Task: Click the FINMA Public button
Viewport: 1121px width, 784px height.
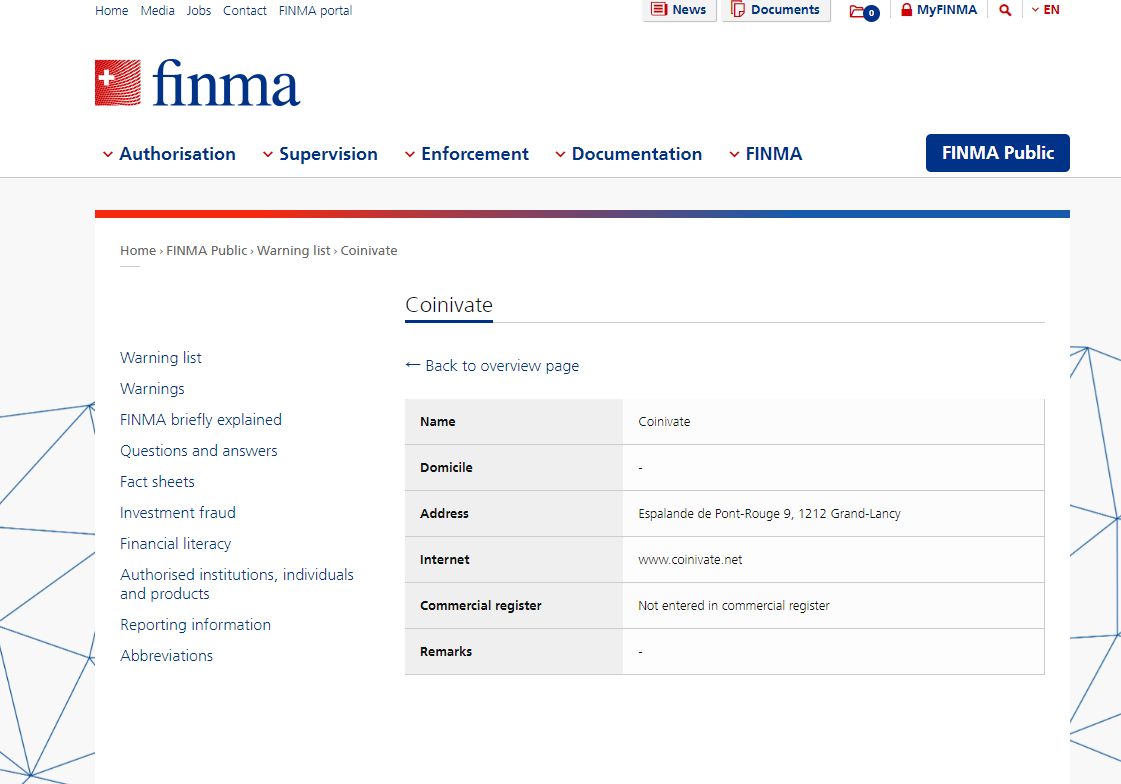Action: coord(997,153)
